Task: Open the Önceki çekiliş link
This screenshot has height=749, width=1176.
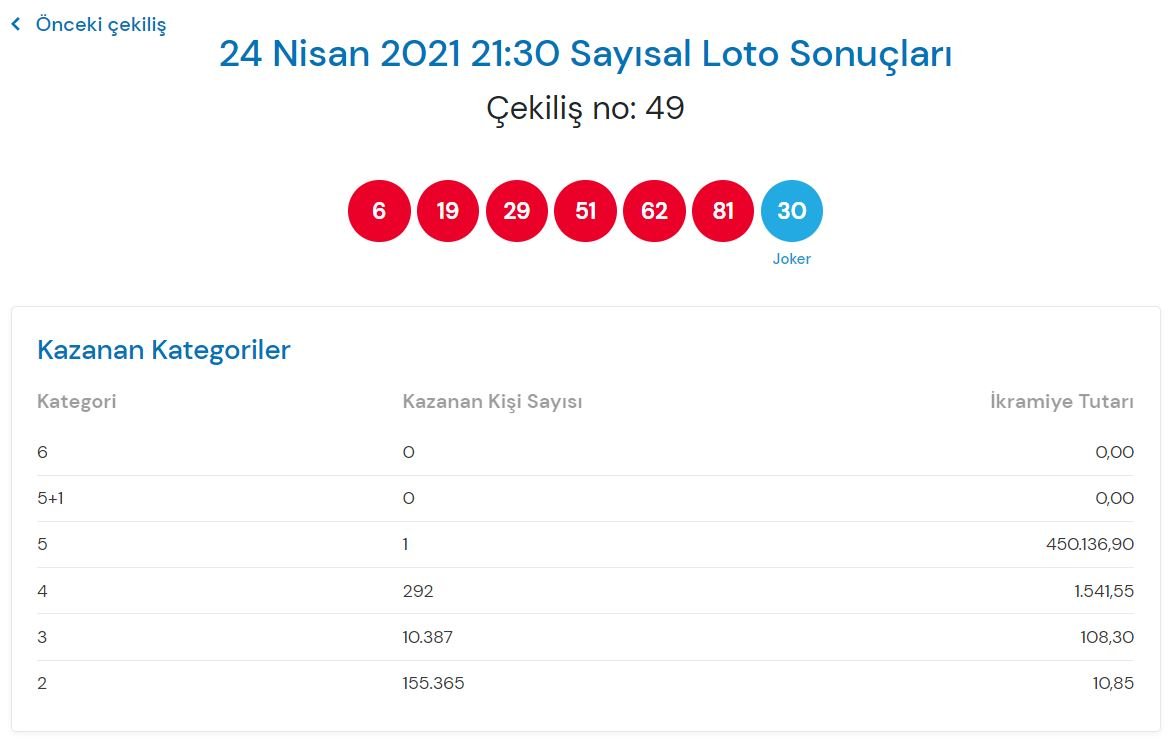Action: [100, 24]
